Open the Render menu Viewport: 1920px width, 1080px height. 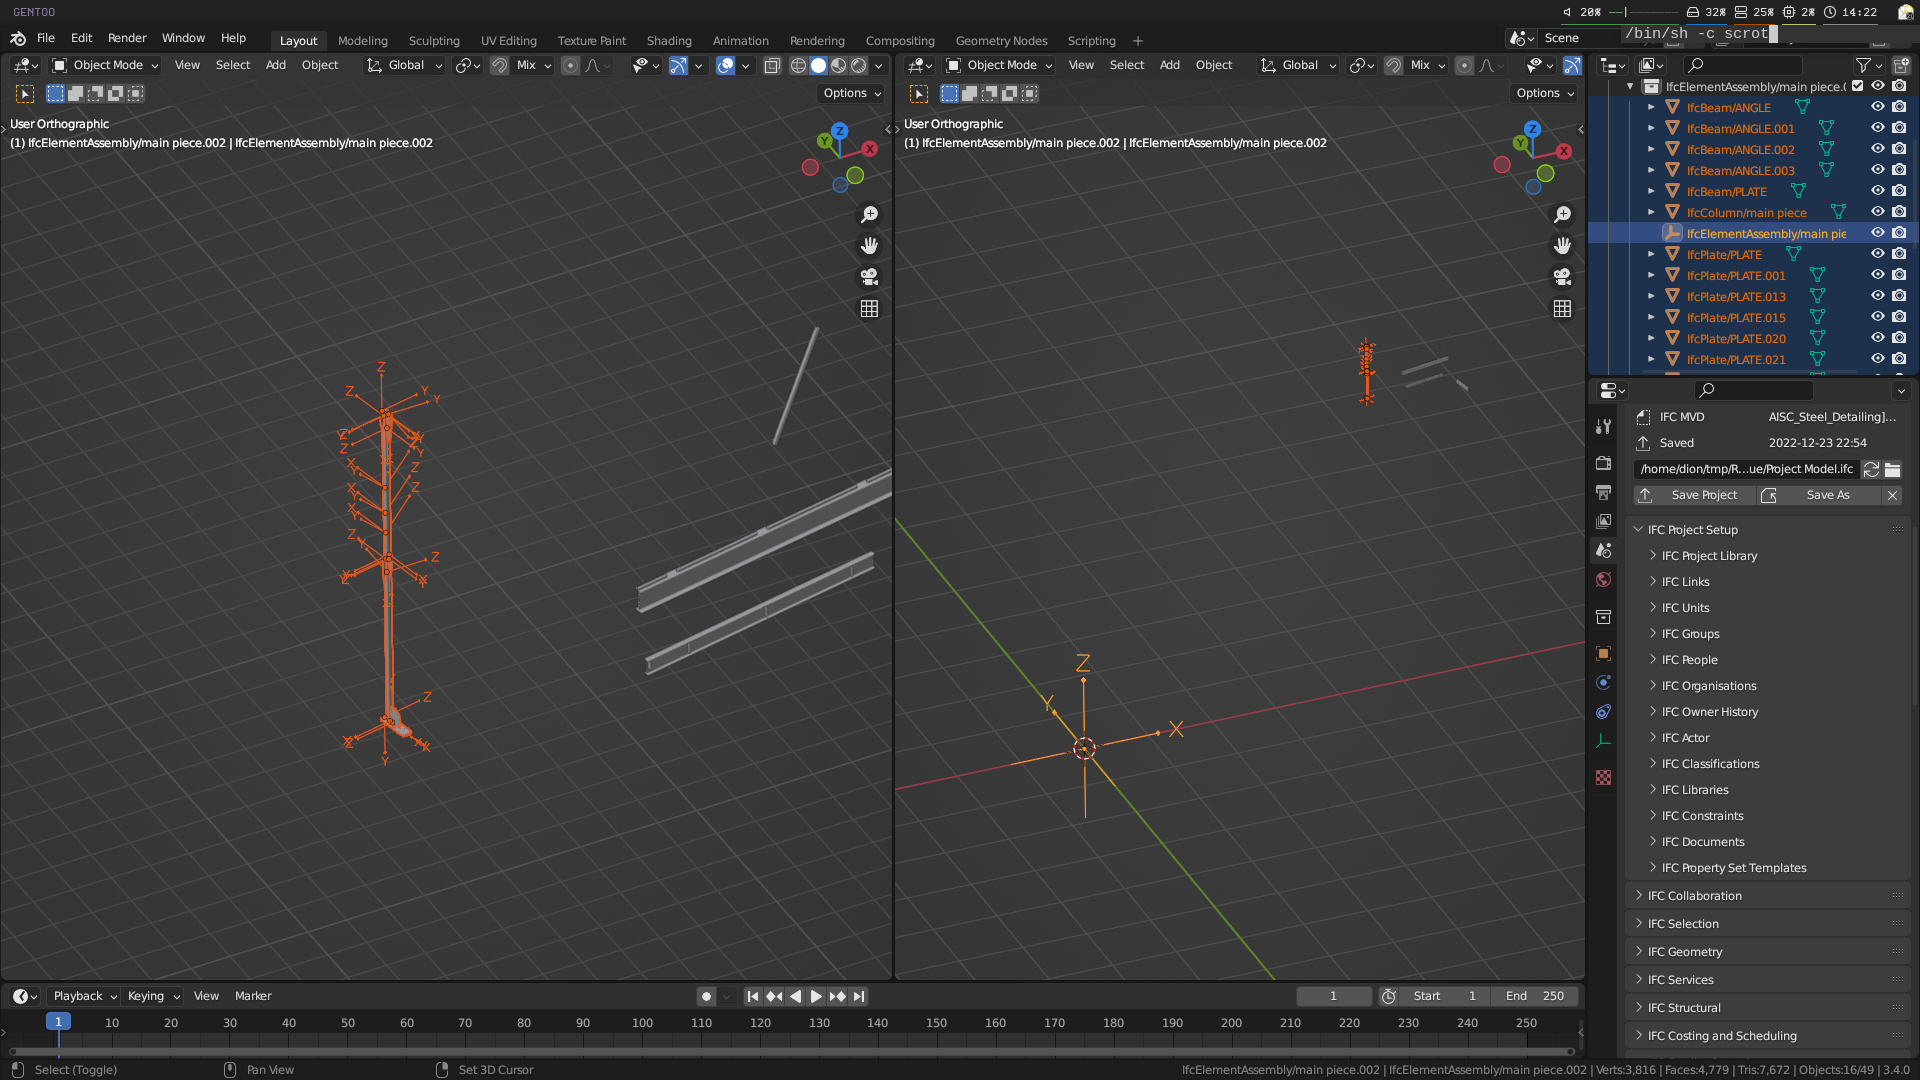127,38
